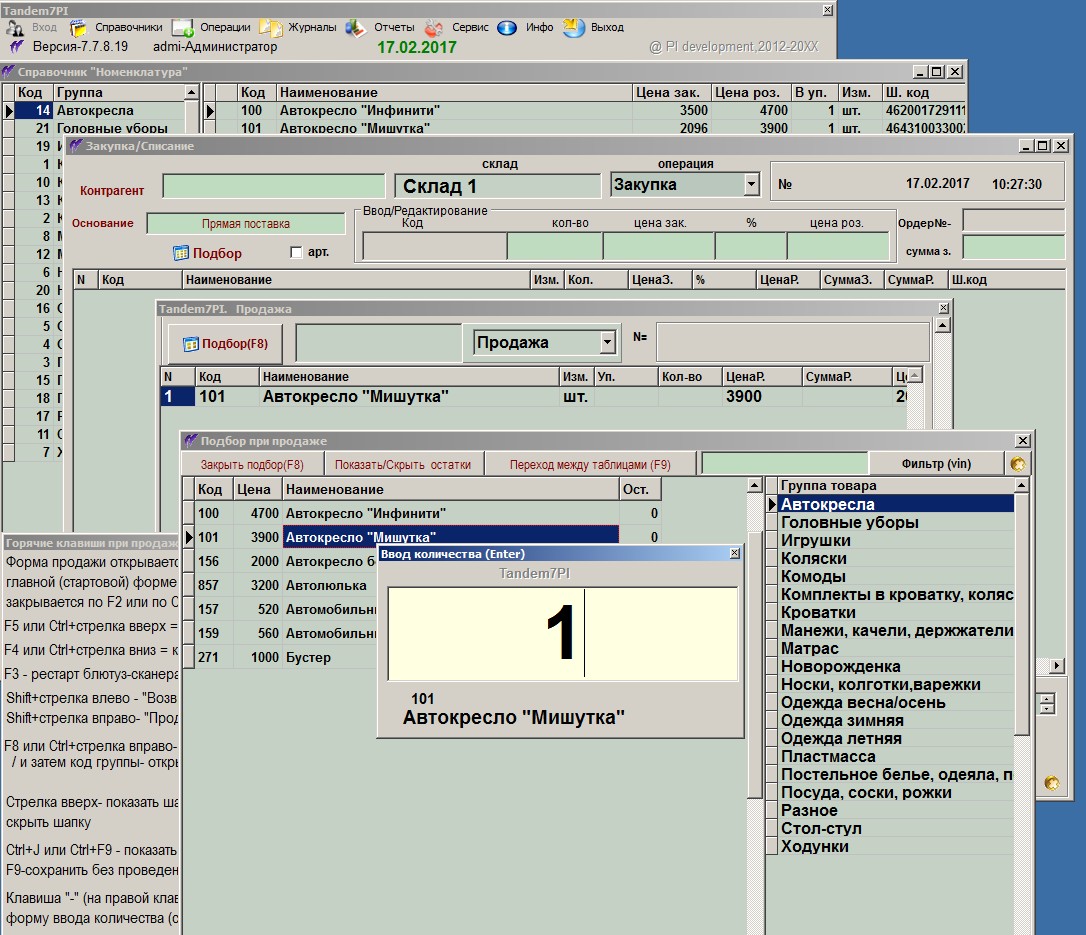Click group row 14 Автокресла in Номенклатура
1086x935 pixels.
click(100, 110)
